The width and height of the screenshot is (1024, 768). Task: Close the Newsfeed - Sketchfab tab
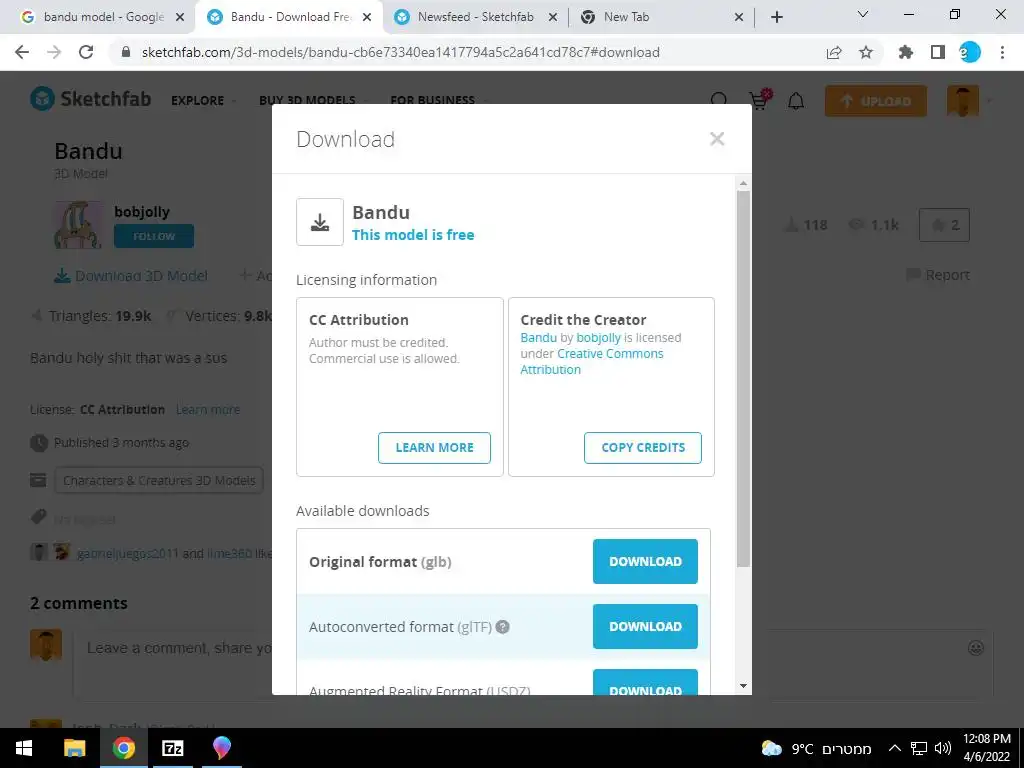(552, 18)
